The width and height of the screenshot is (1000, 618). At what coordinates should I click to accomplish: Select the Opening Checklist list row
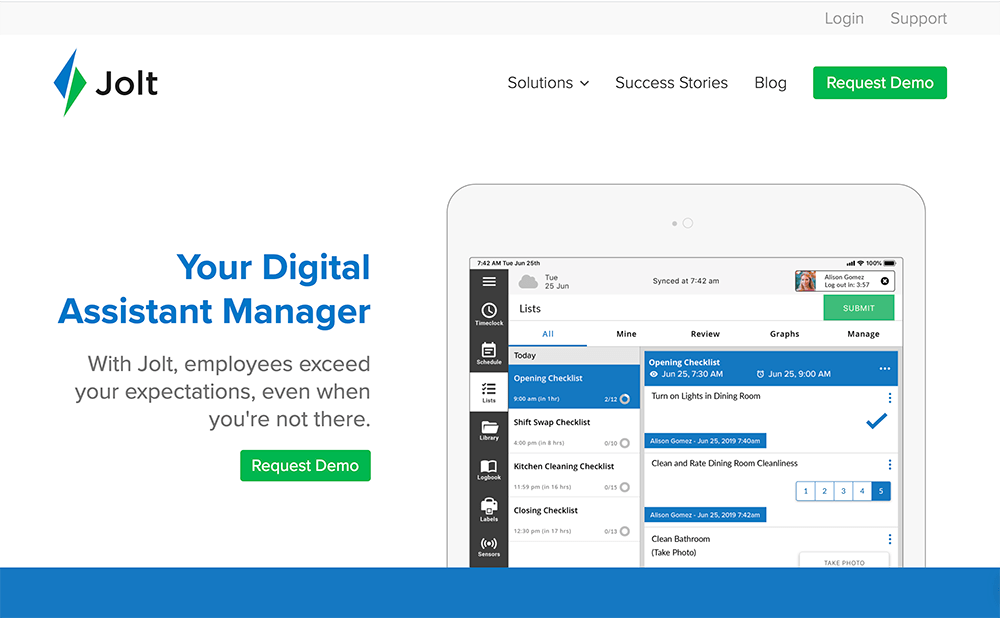tap(574, 387)
